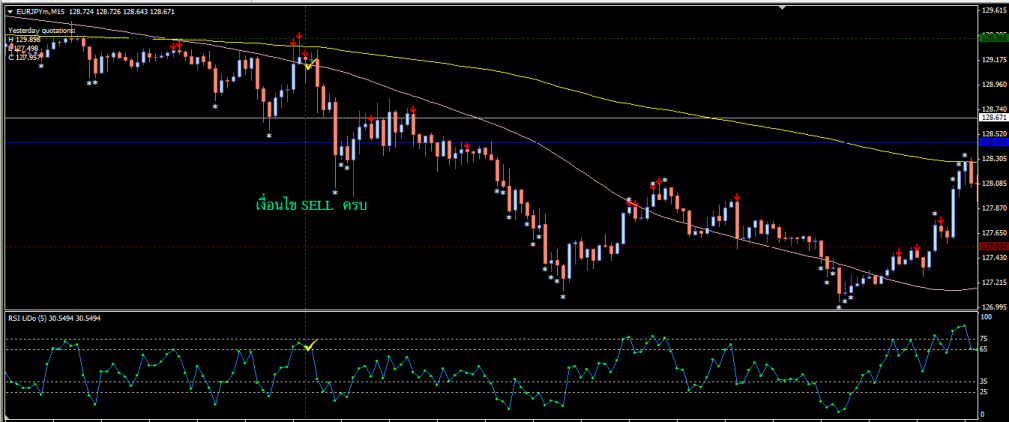The width and height of the screenshot is (1009, 422).
Task: Click the 100 level on RSI scale
Action: click(988, 318)
